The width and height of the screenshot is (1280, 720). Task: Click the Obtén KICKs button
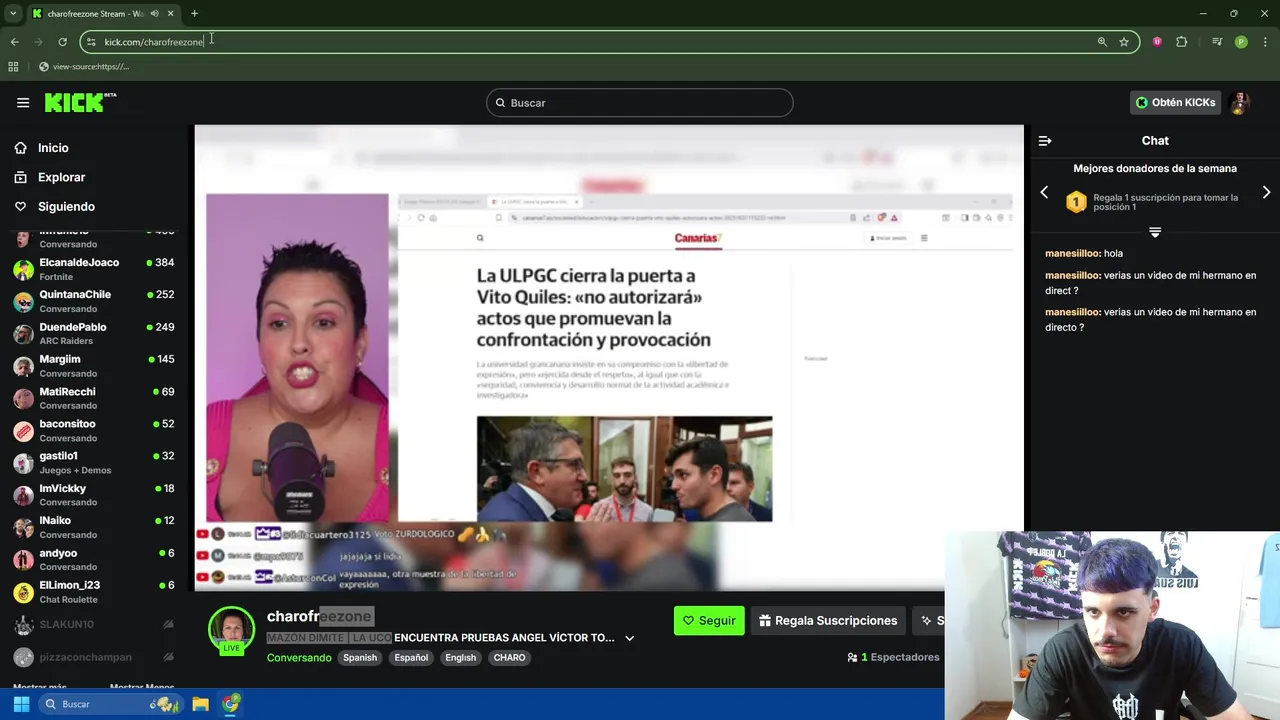[1176, 102]
